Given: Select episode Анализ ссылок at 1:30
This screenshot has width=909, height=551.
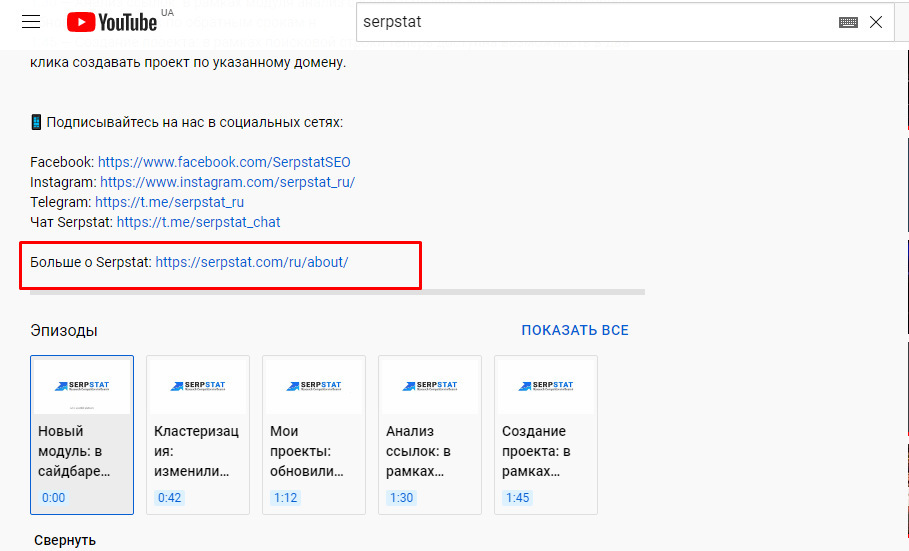Looking at the screenshot, I should tap(430, 435).
